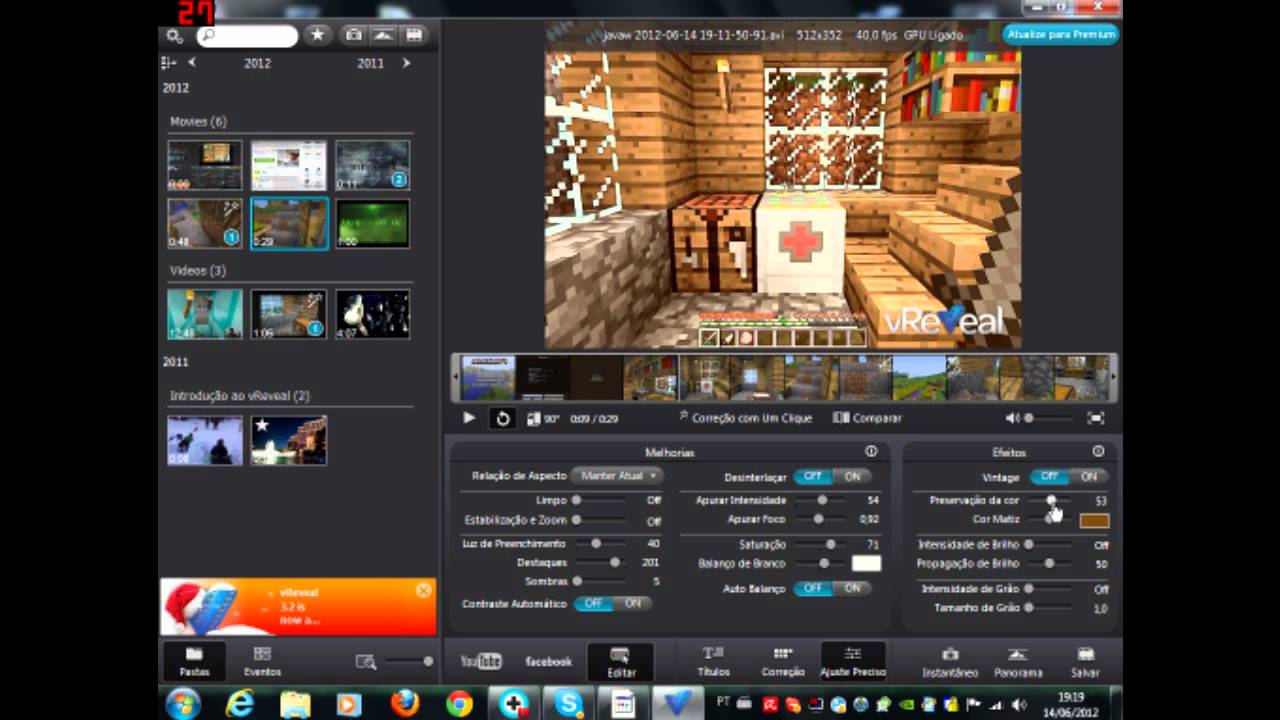This screenshot has height=720, width=1280.
Task: Click the Destaques slider
Action: point(601,563)
